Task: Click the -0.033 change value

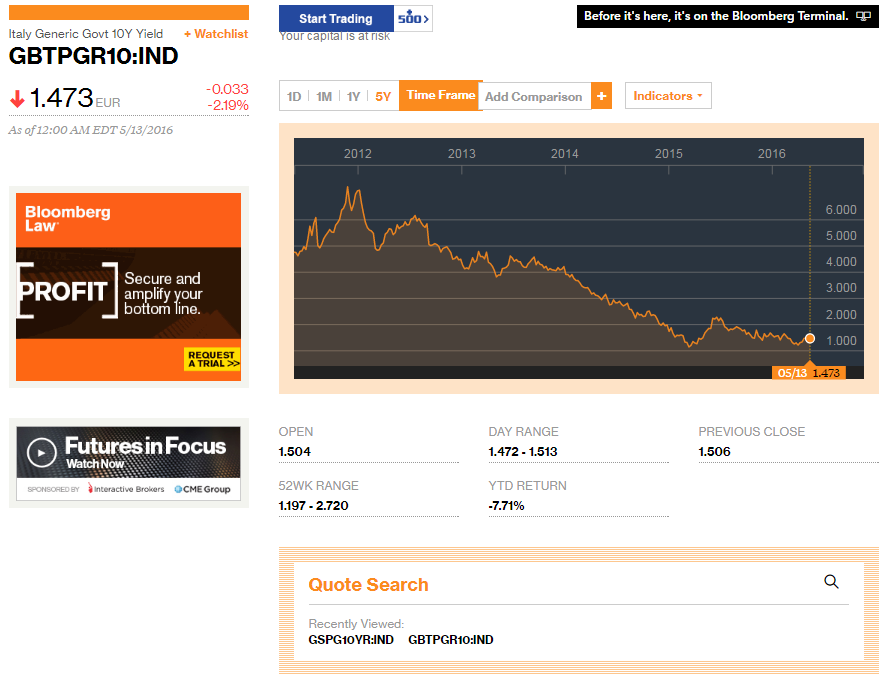Action: click(227, 89)
